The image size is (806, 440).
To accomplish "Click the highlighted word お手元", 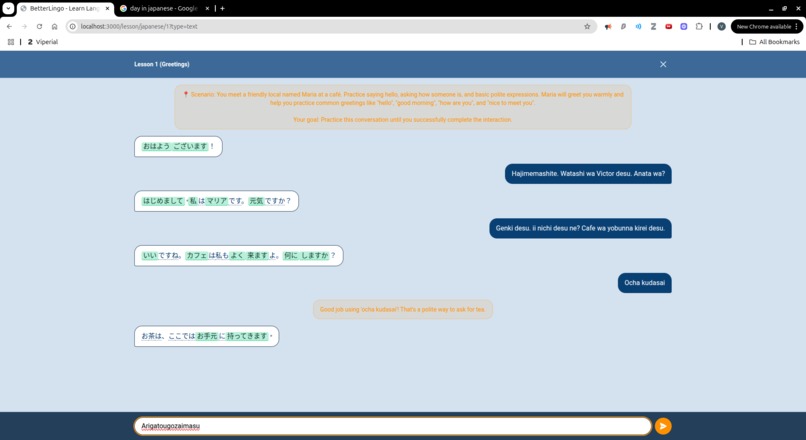I will [x=207, y=336].
